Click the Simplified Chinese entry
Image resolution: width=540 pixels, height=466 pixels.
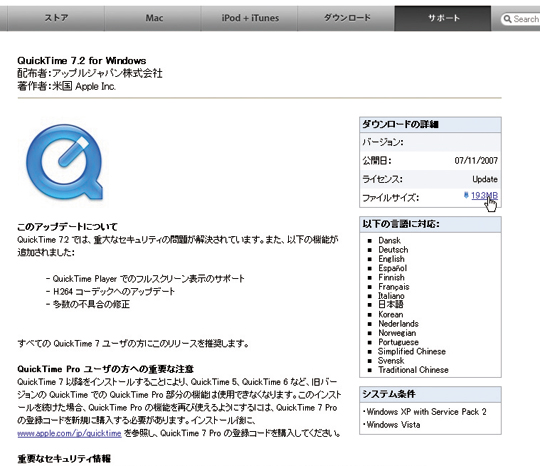(x=412, y=352)
